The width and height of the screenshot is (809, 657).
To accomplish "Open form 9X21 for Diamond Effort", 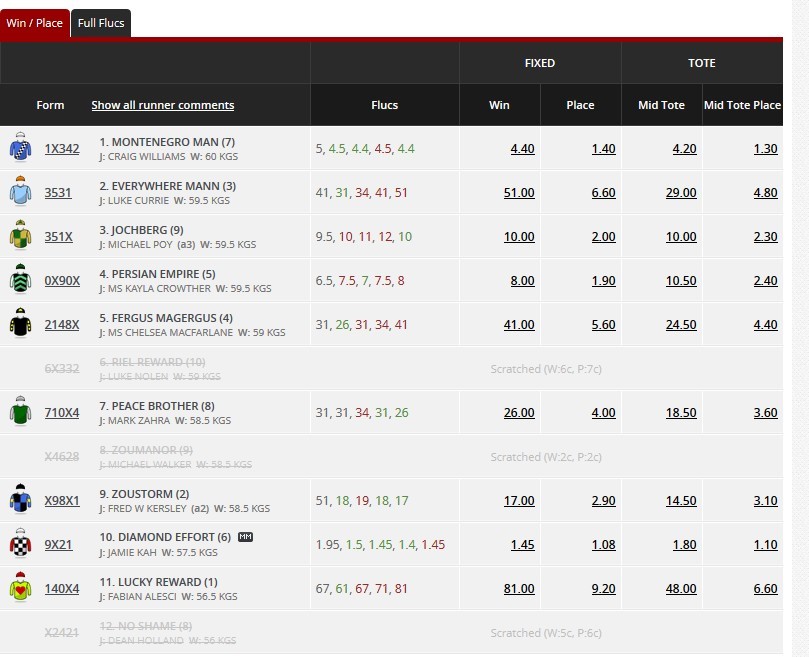I will click(58, 544).
